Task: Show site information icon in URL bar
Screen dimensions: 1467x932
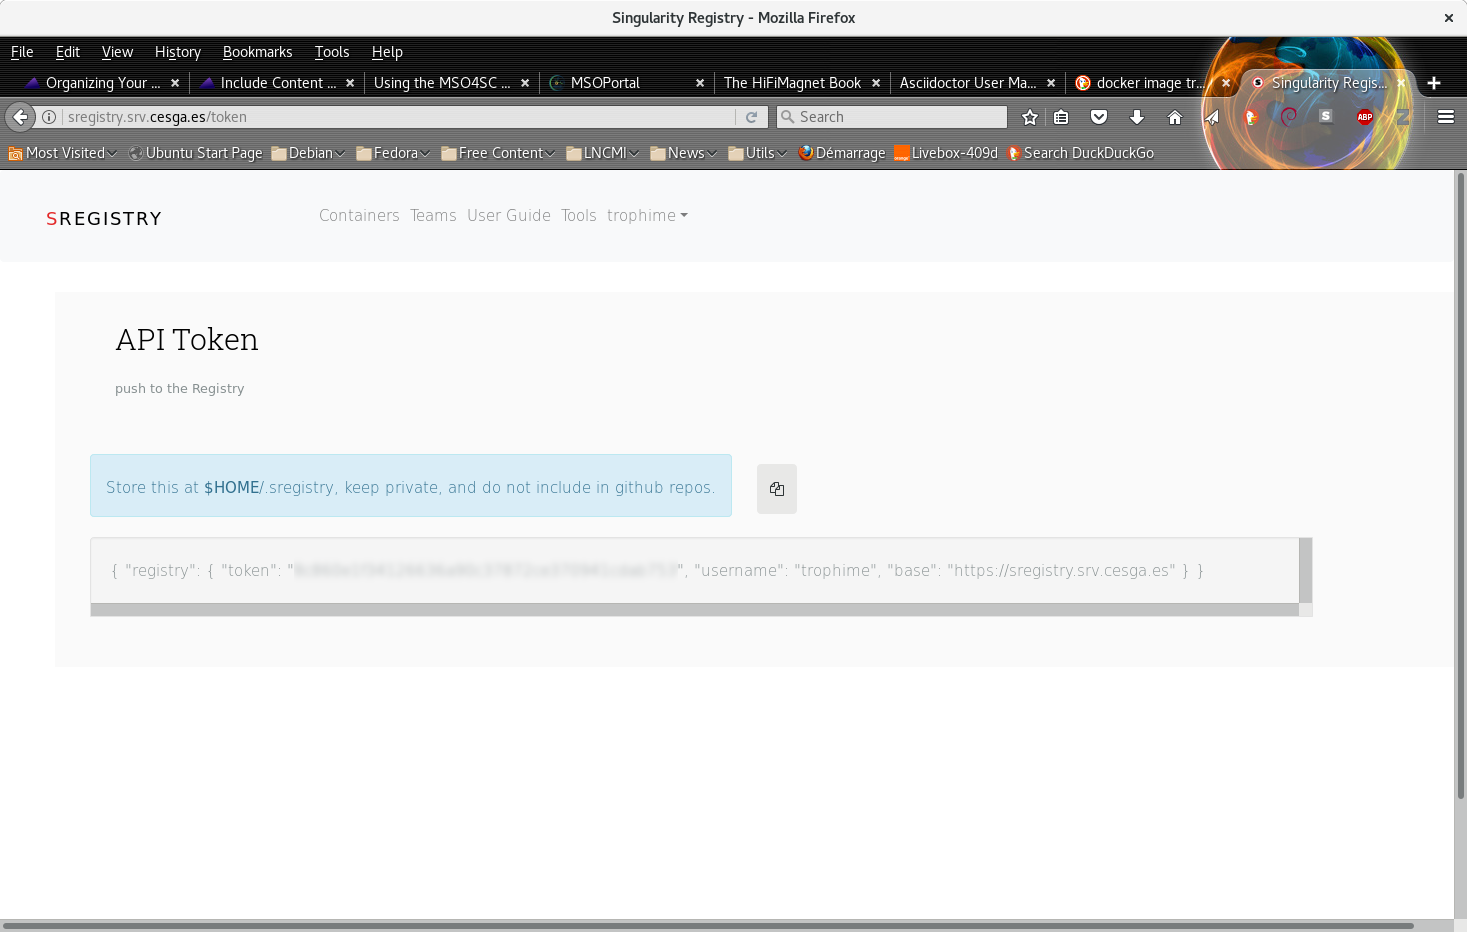Action: (x=49, y=117)
